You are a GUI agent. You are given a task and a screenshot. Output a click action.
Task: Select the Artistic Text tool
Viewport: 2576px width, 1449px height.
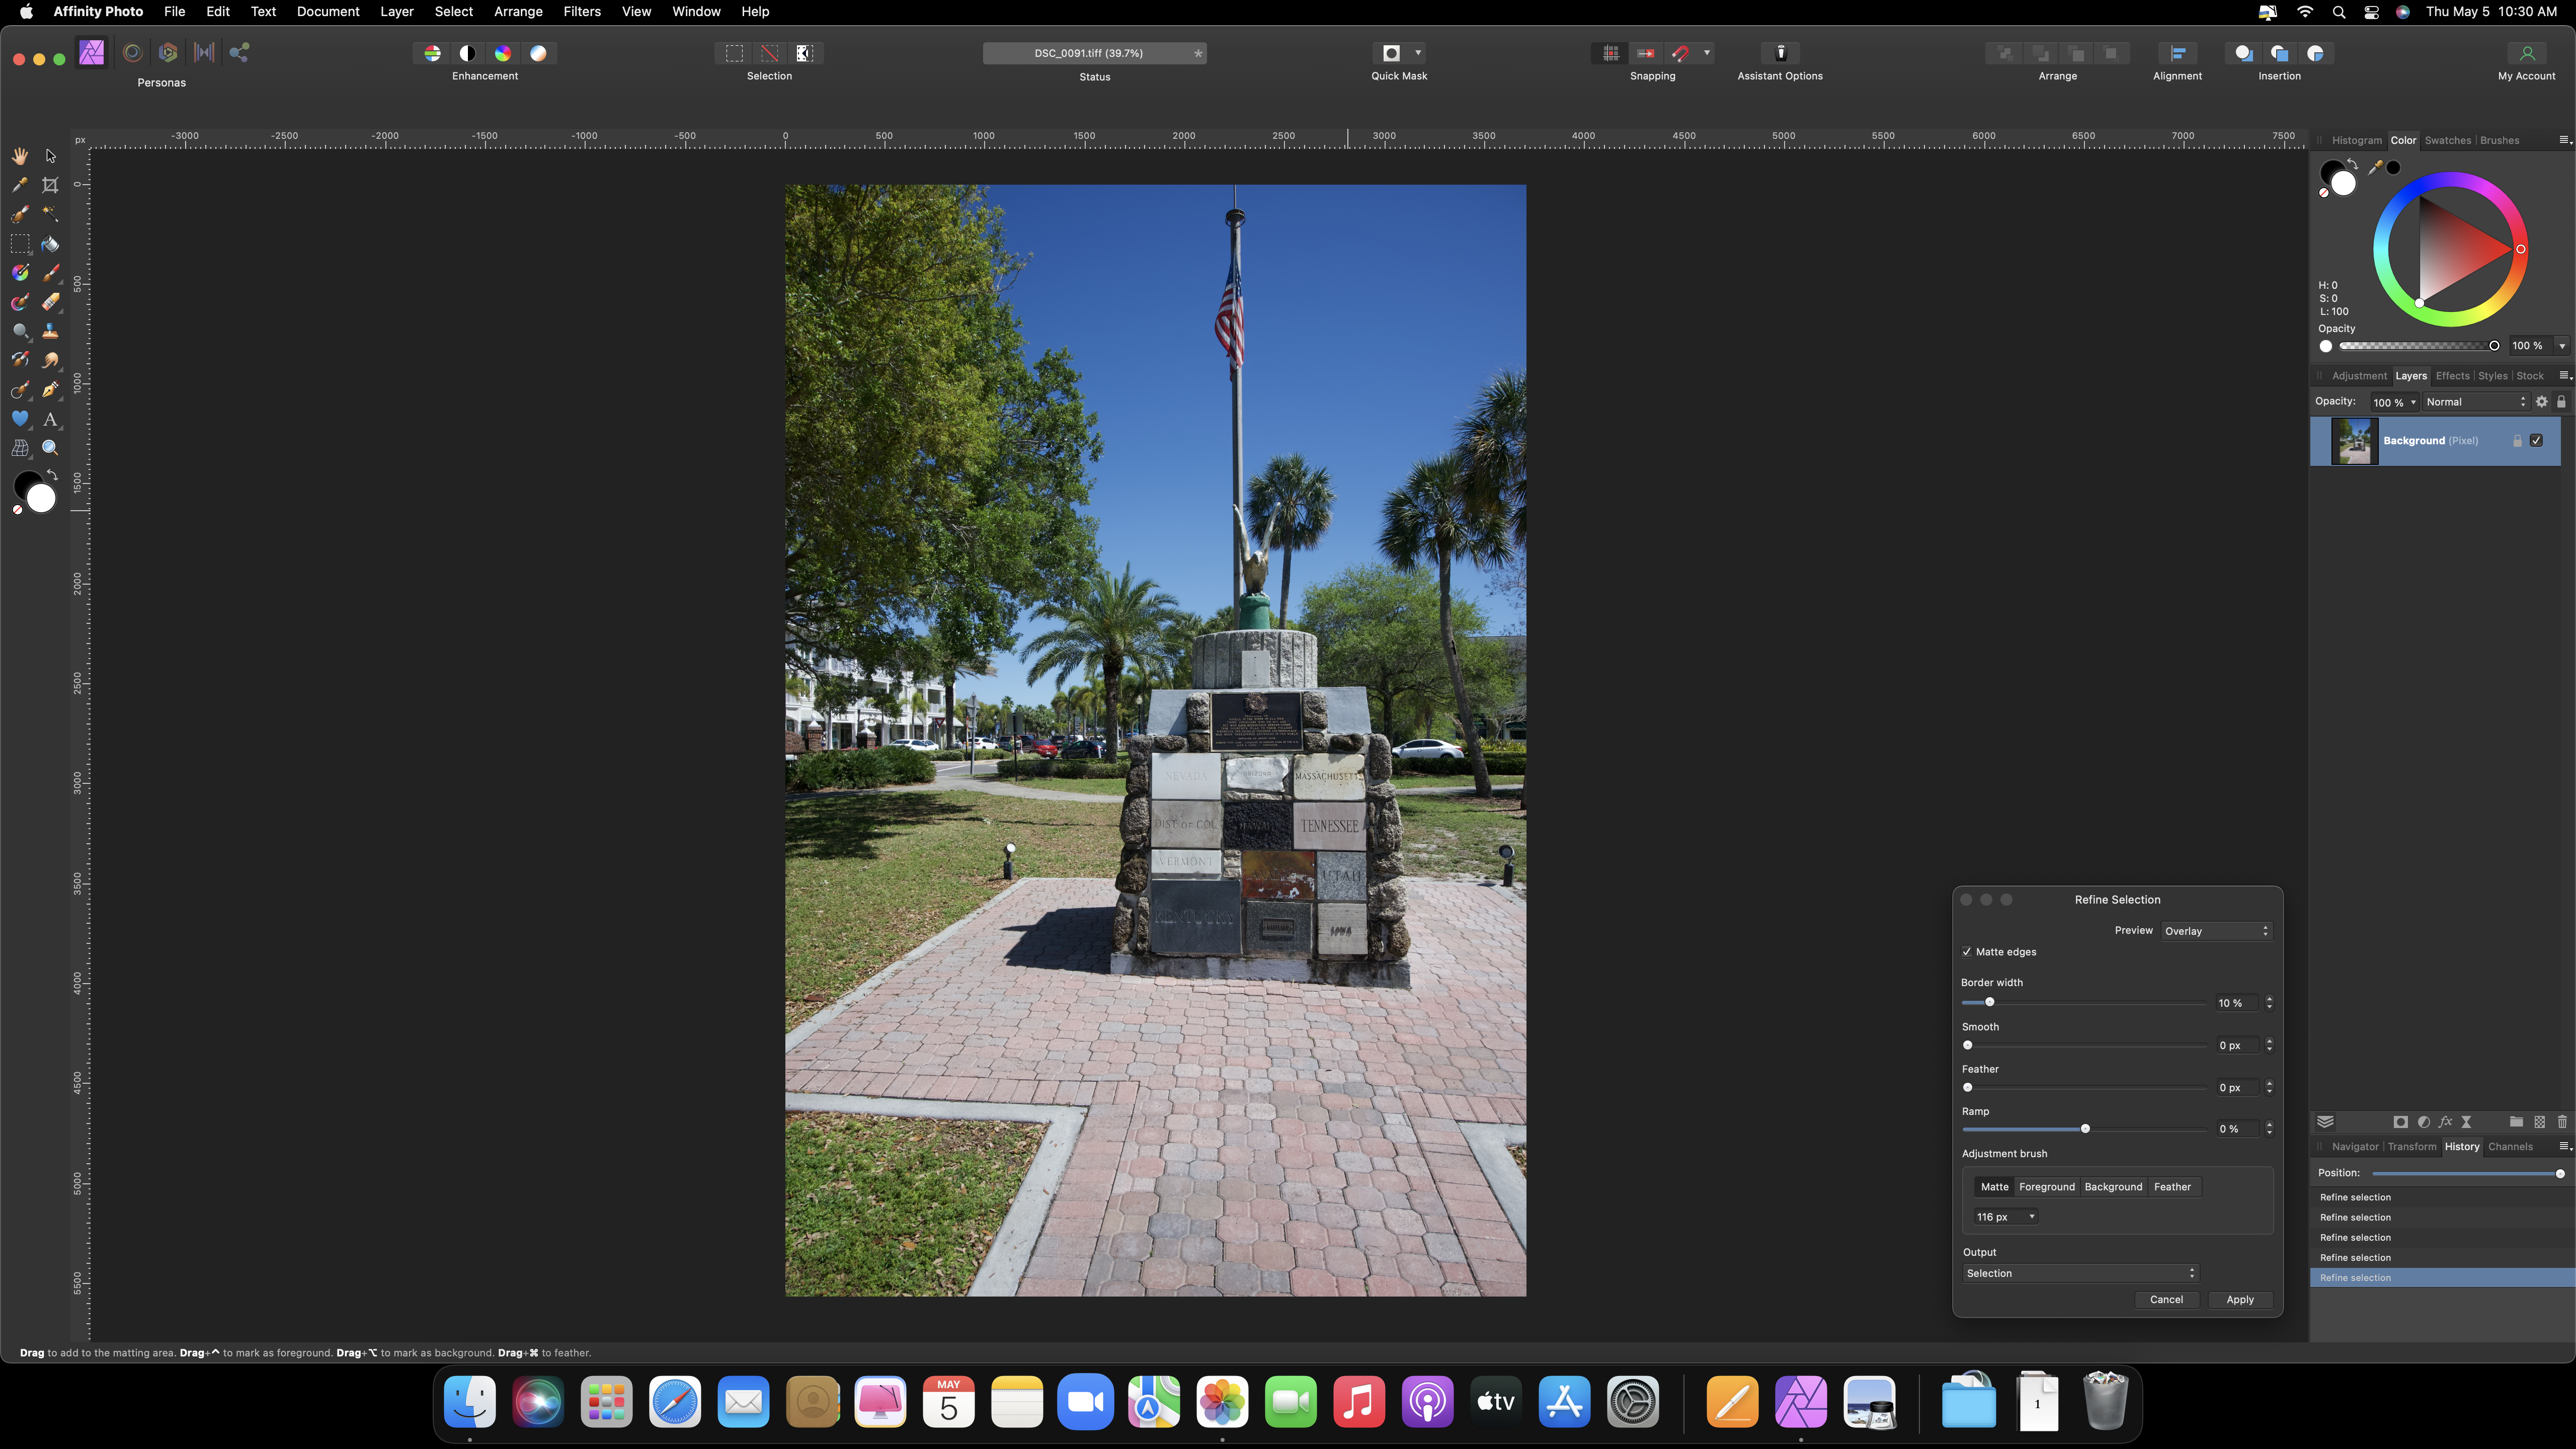click(x=50, y=419)
